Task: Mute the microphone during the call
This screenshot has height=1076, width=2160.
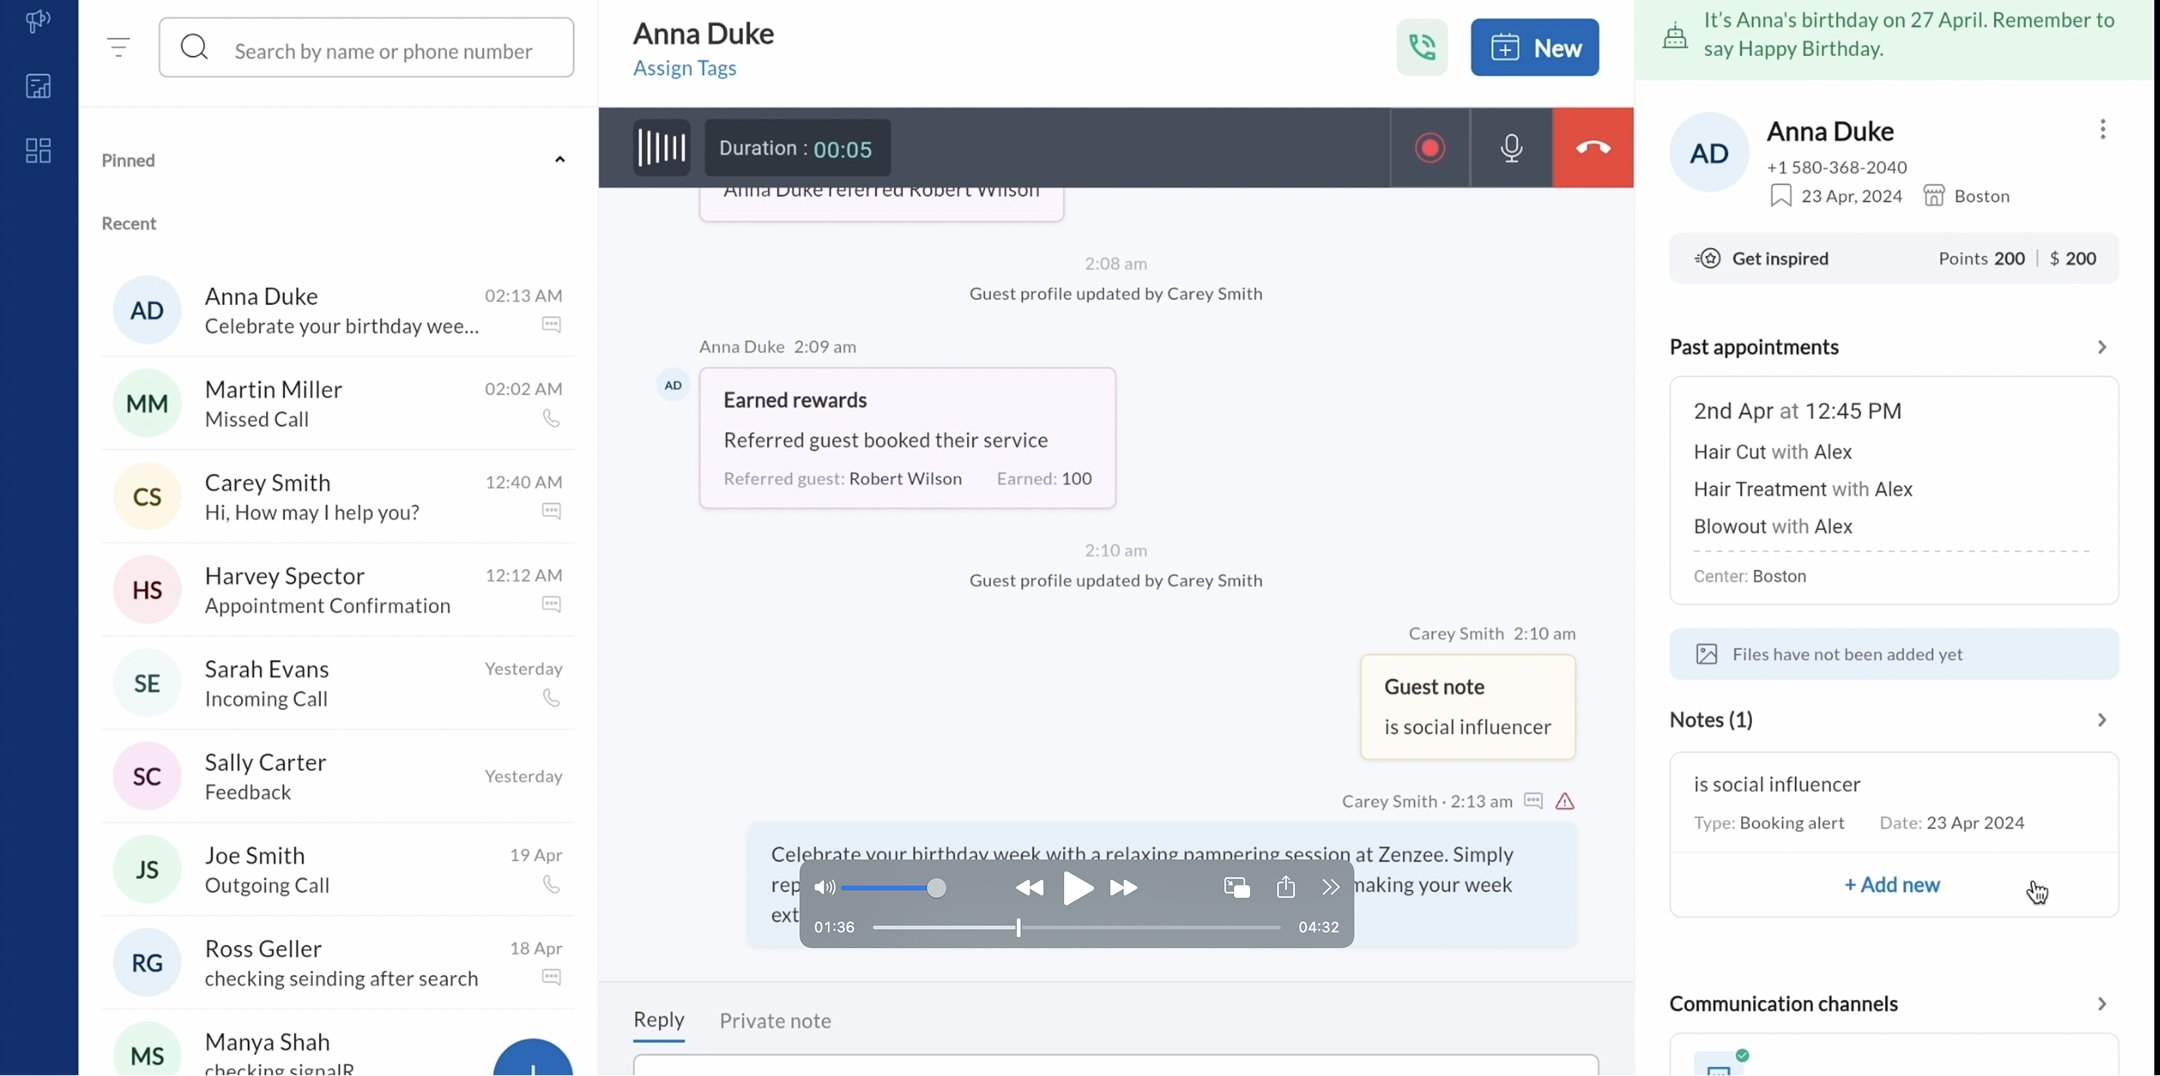Action: (1511, 147)
